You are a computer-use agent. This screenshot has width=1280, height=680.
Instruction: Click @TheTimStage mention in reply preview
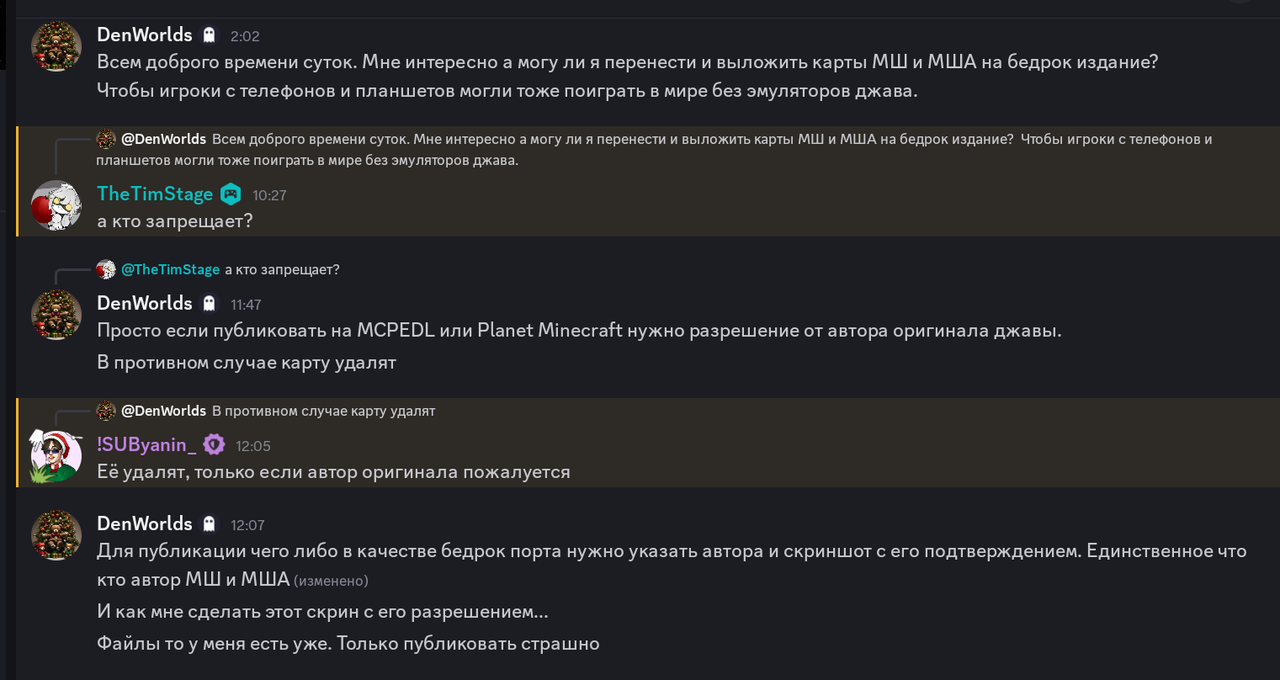coord(170,270)
